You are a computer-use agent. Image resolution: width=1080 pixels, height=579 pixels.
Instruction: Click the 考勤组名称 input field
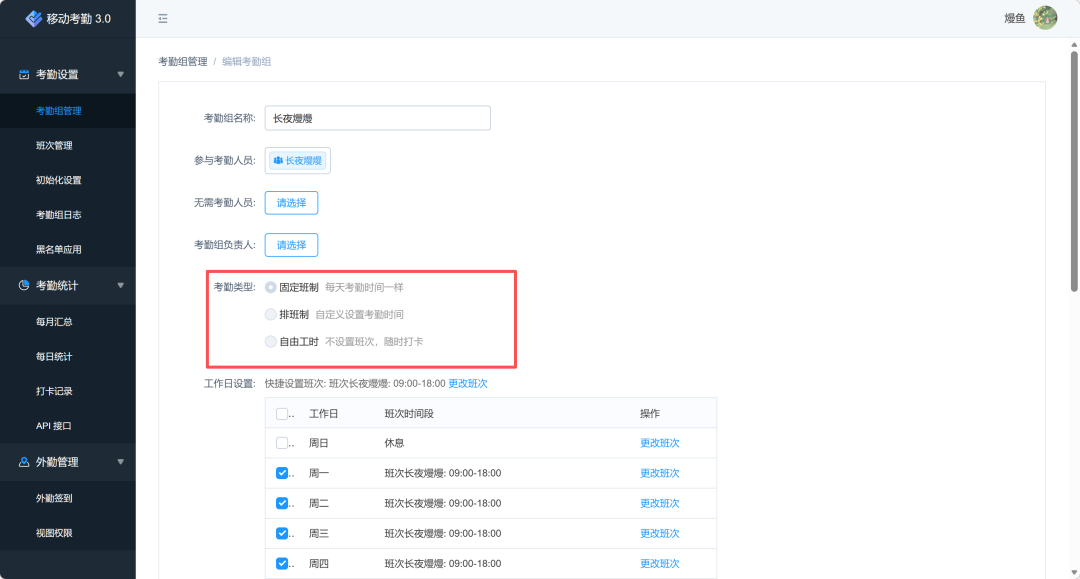(377, 118)
